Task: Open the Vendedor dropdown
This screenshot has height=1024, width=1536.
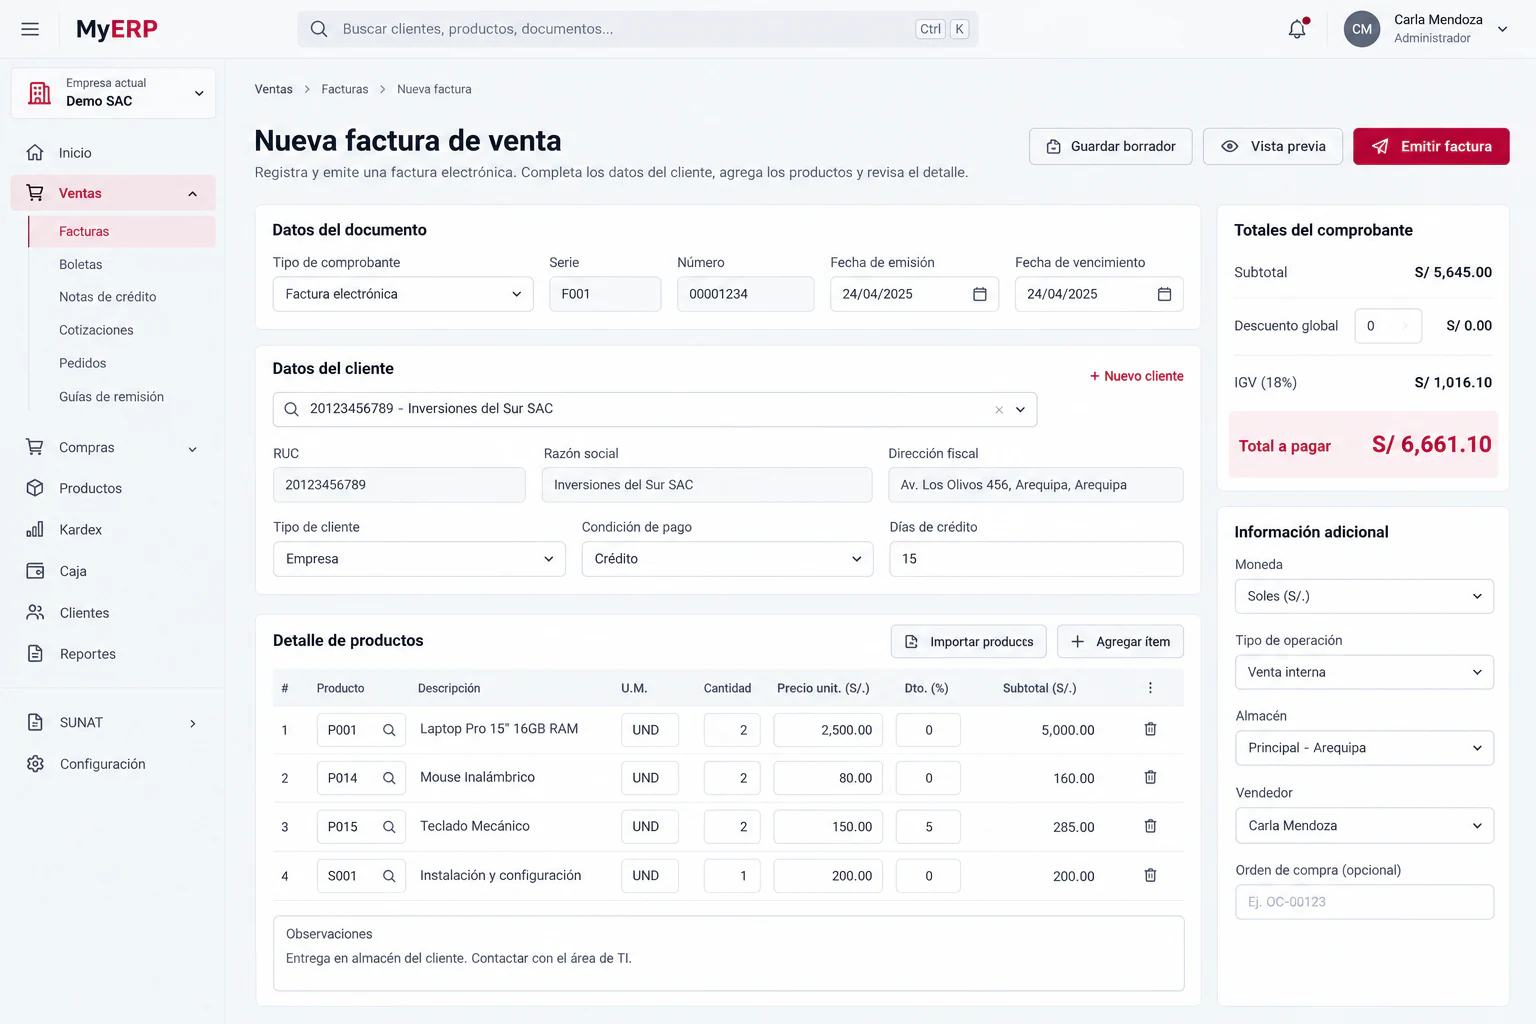Action: pos(1364,826)
